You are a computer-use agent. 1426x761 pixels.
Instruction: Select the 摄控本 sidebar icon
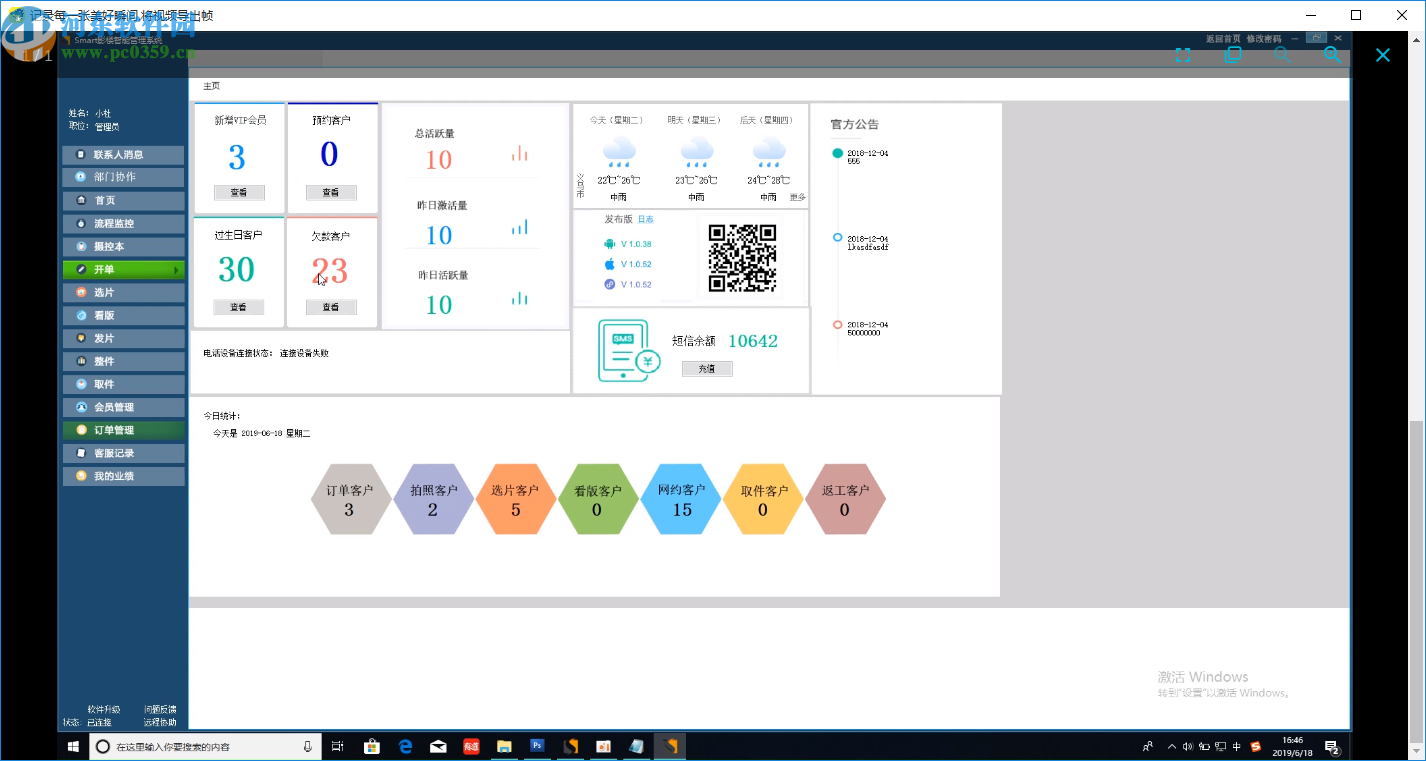coord(122,246)
